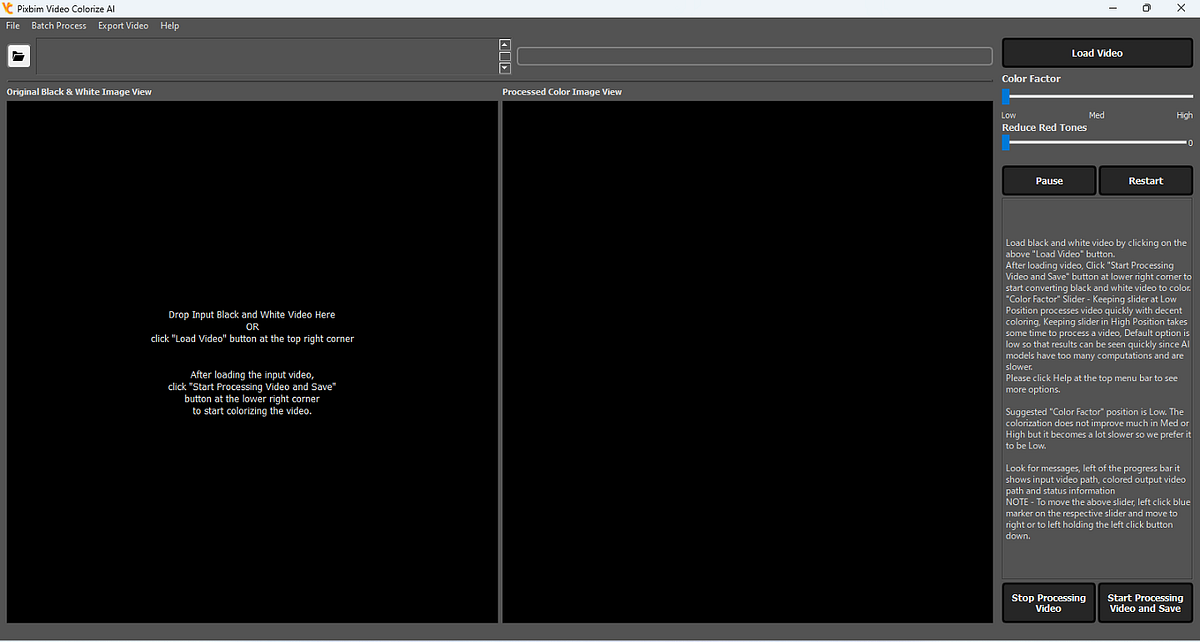1200x642 pixels.
Task: Open the Export Video menu
Action: click(x=124, y=25)
